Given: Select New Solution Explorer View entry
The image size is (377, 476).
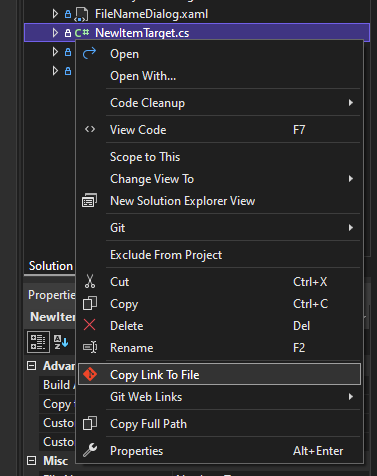Looking at the screenshot, I should pos(219,201).
